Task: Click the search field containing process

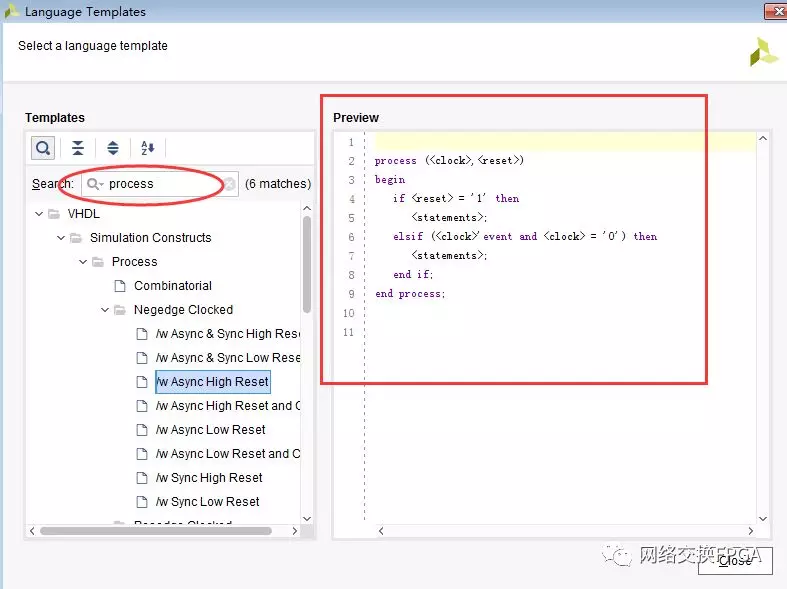Action: pos(160,184)
